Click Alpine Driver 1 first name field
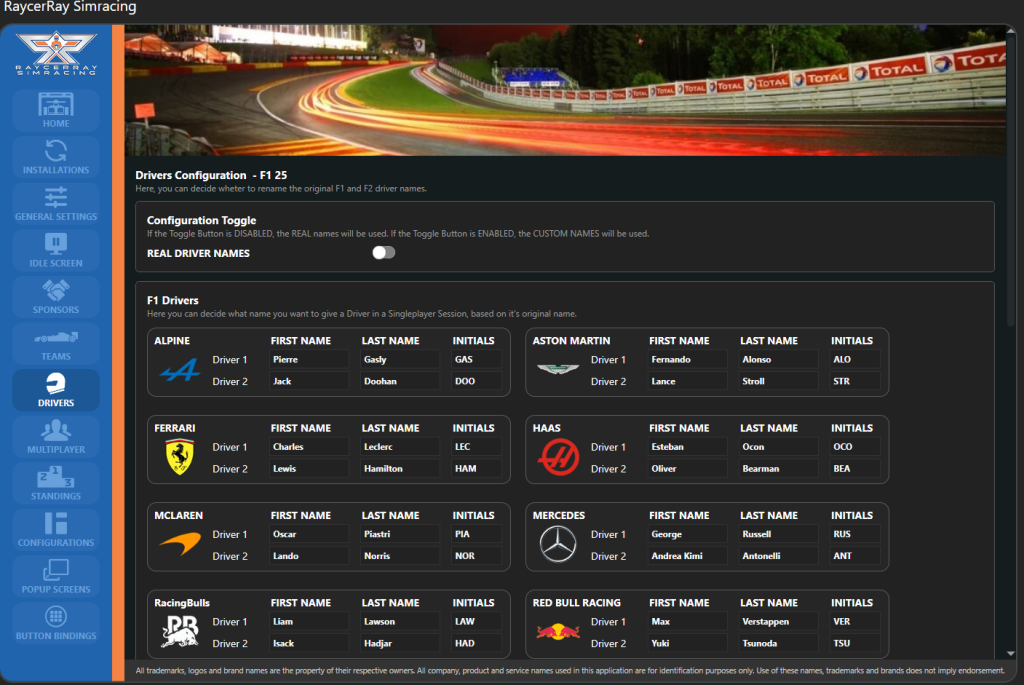The width and height of the screenshot is (1024, 685). [309, 360]
